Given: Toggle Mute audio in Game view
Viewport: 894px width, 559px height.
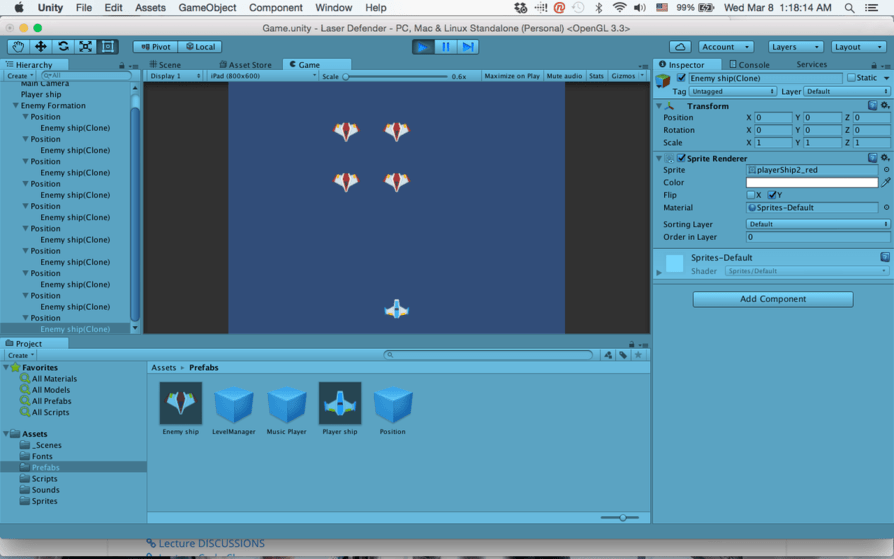Looking at the screenshot, I should [564, 76].
